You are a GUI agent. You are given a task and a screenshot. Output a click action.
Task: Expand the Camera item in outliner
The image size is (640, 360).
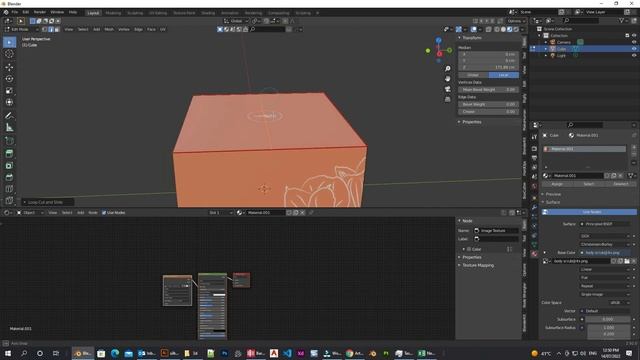(x=546, y=42)
